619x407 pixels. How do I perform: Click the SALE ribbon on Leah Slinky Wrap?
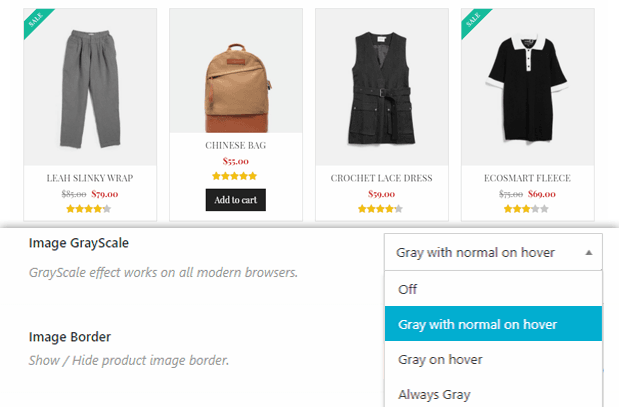[36, 21]
